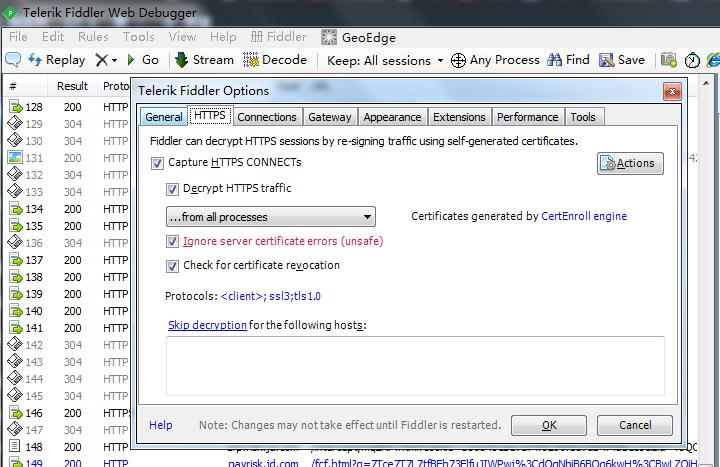Click the Internet Explorer browse icon
The height and width of the screenshot is (467, 720).
point(713,60)
